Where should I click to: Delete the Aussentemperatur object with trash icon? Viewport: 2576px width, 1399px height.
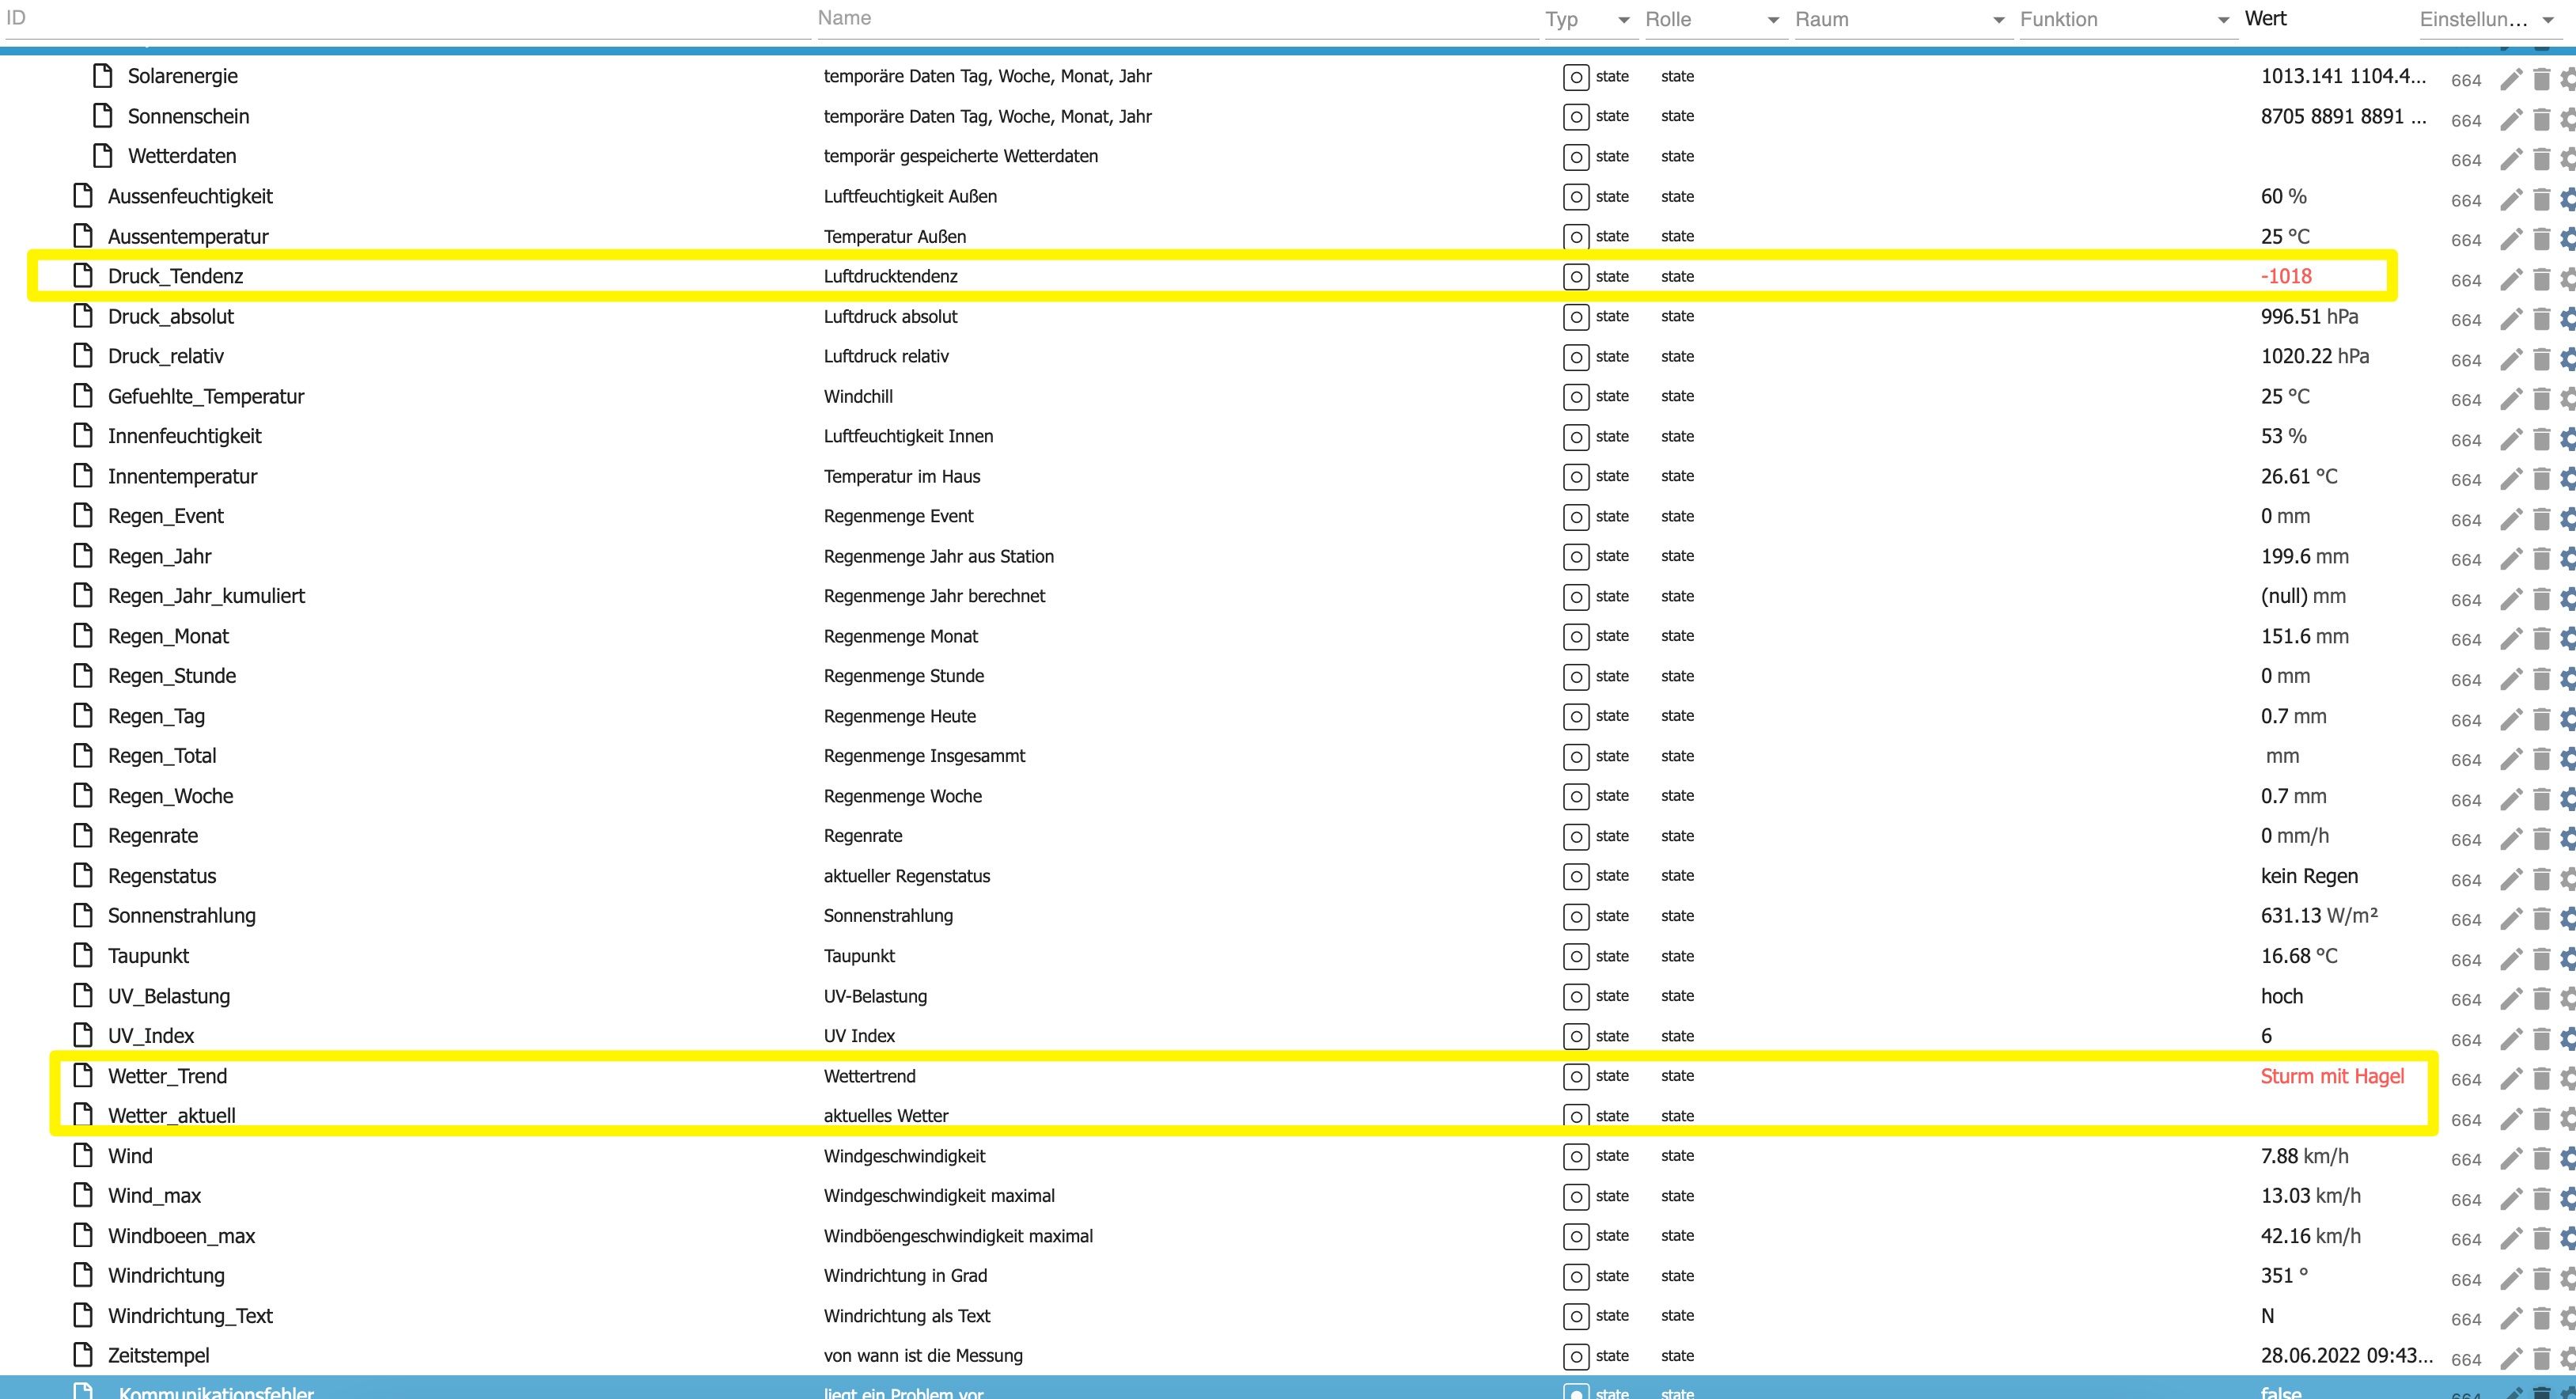click(x=2541, y=240)
